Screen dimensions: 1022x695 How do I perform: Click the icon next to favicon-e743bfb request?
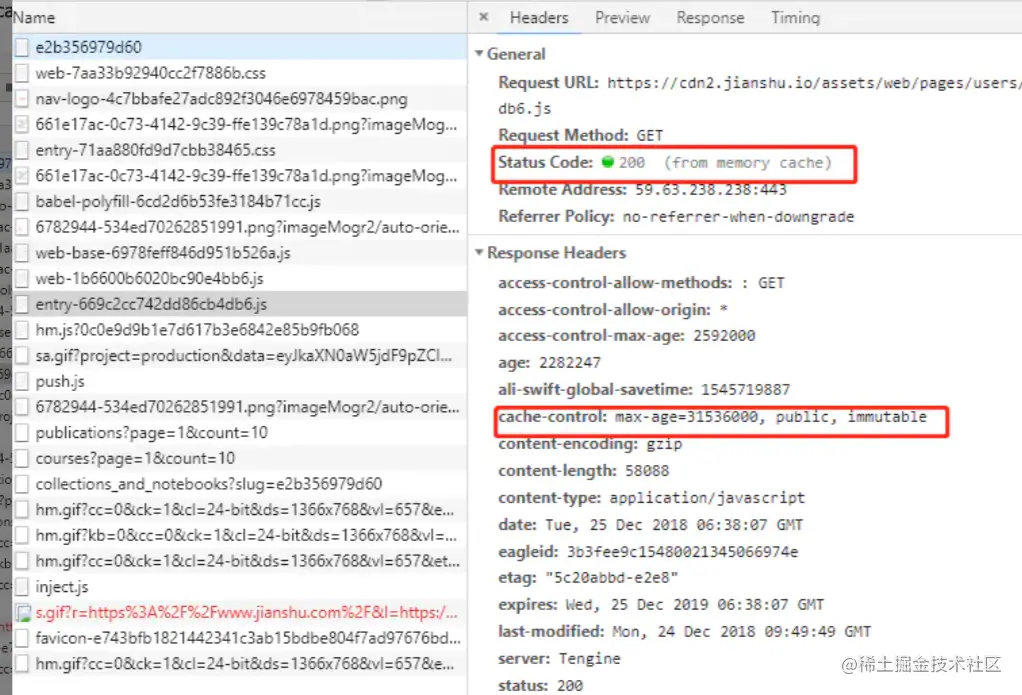pos(20,638)
